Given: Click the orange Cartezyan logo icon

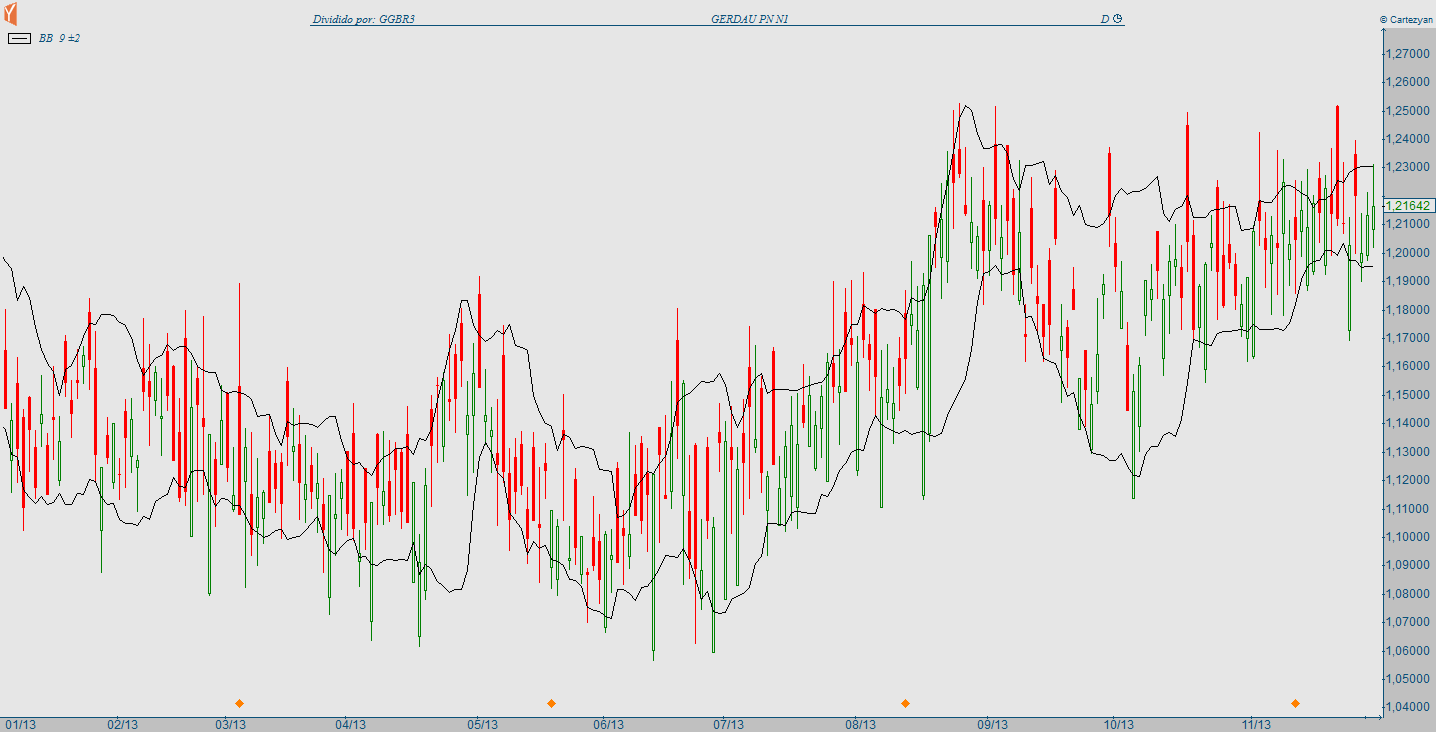Looking at the screenshot, I should [10, 13].
